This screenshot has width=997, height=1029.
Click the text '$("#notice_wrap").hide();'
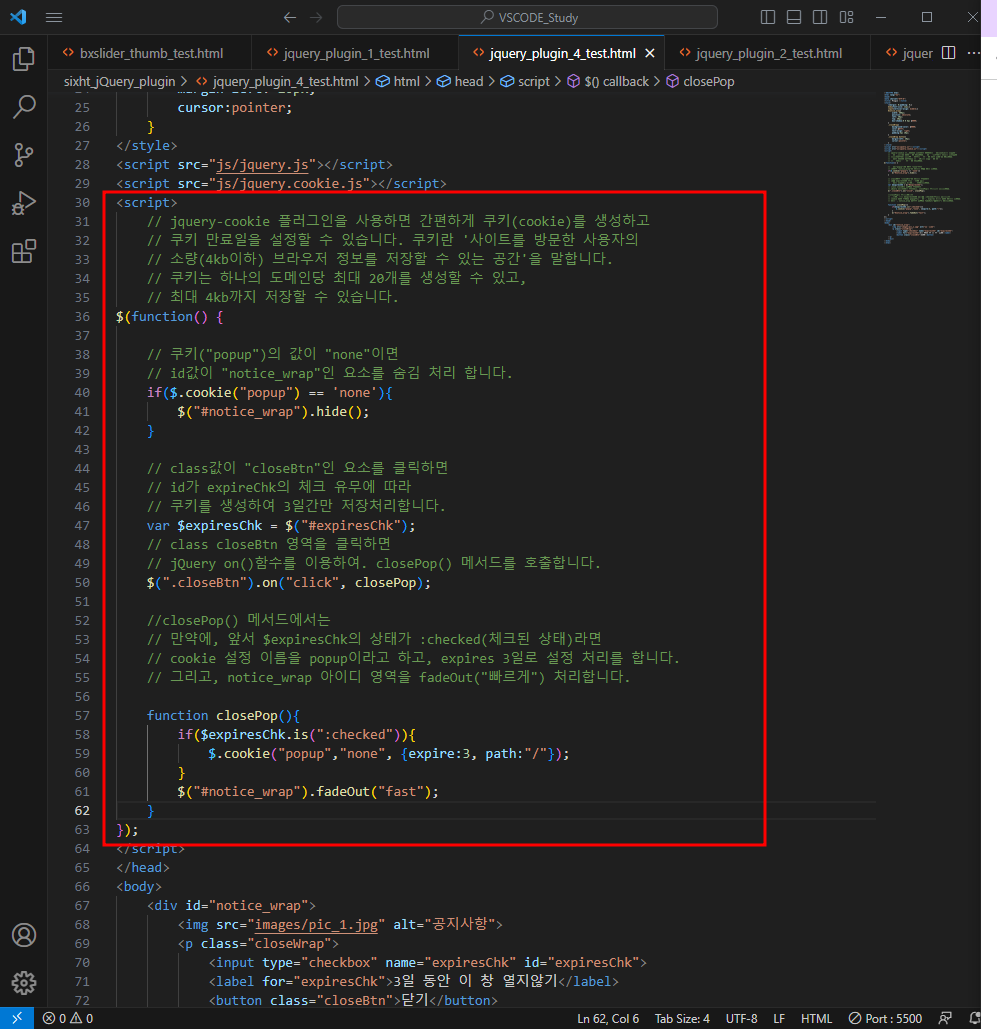pyautogui.click(x=273, y=411)
